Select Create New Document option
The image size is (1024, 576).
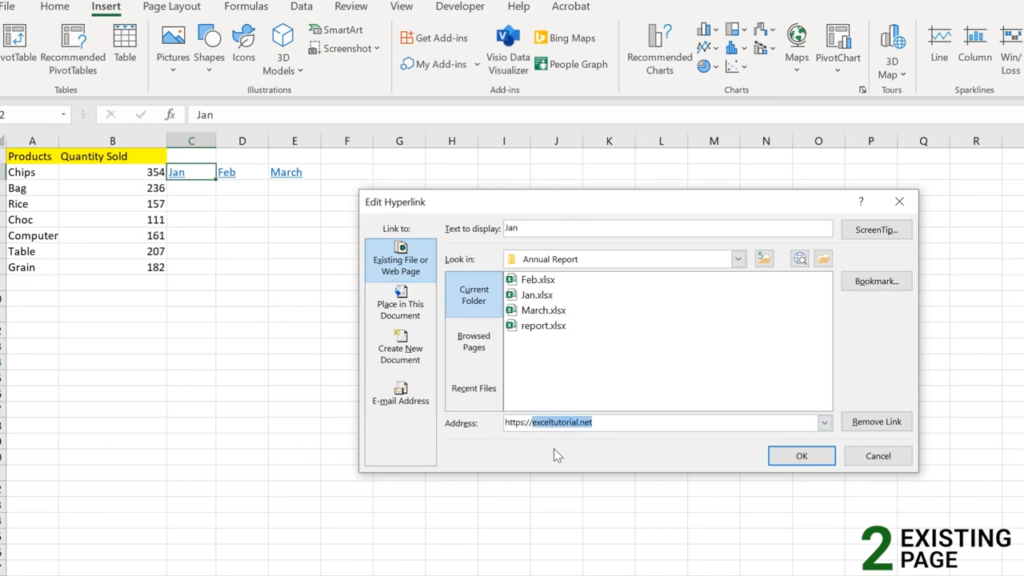[x=400, y=349]
